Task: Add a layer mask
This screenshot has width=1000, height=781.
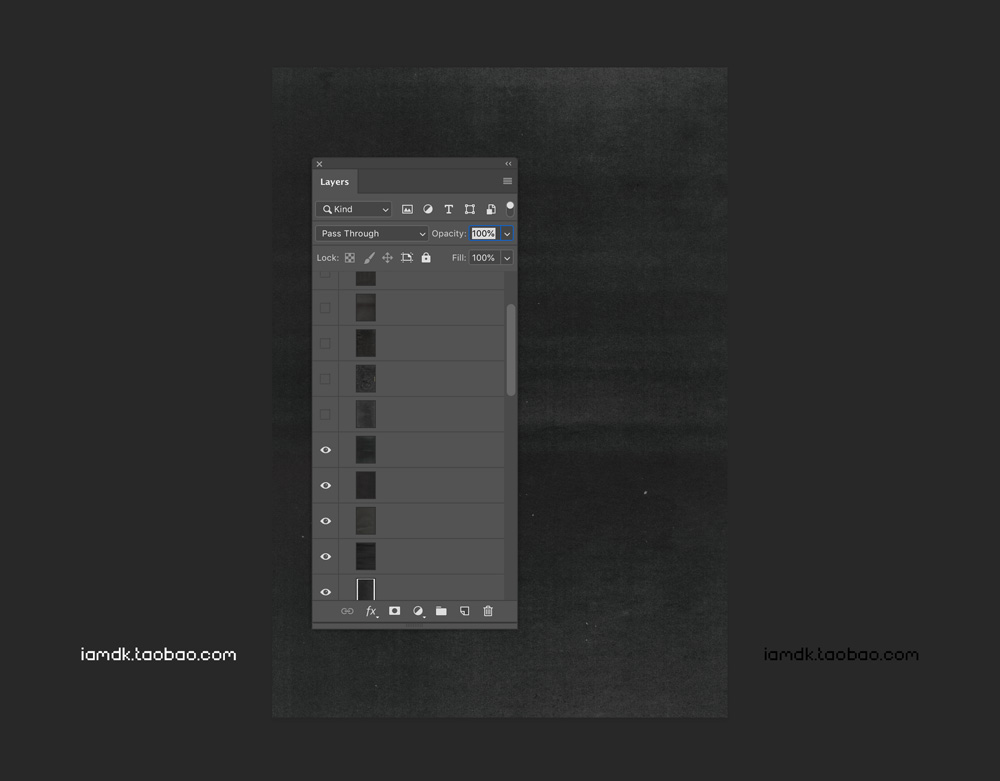Action: [394, 611]
